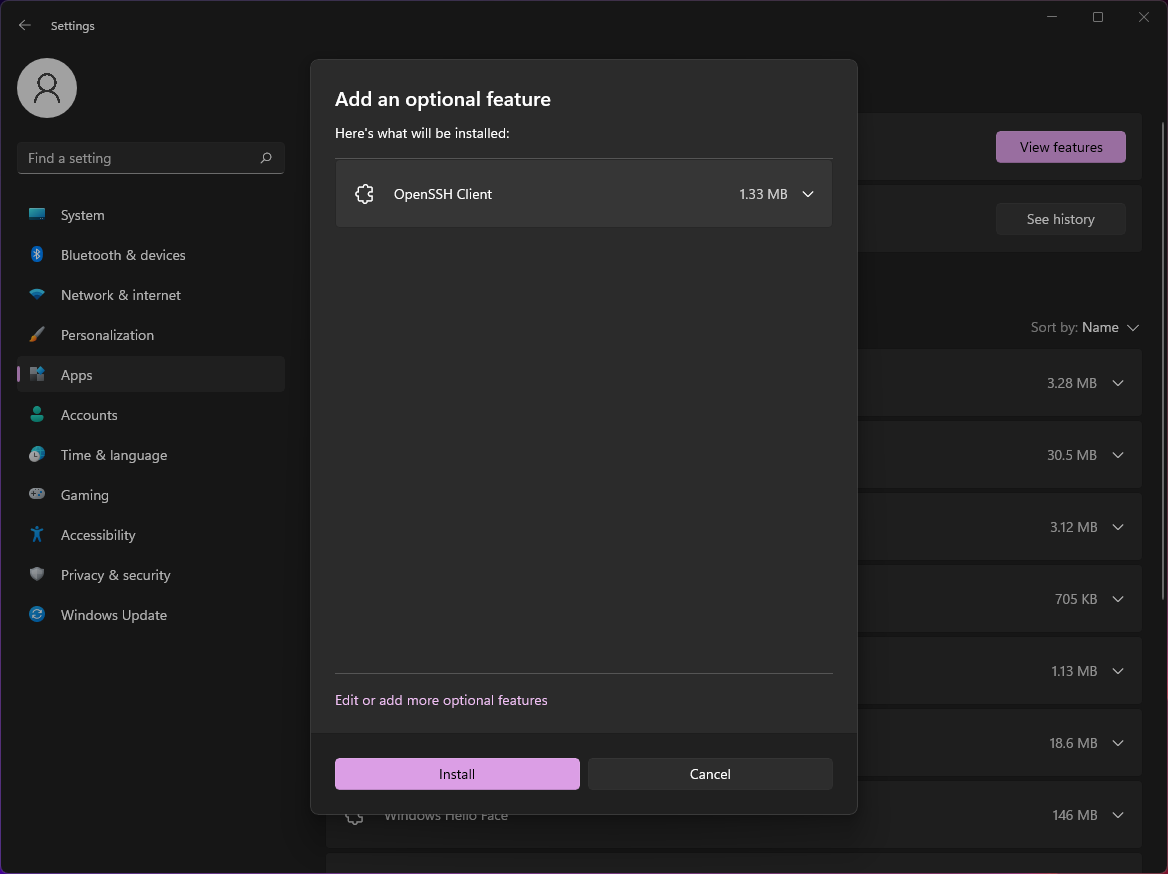Open the Sort by Name dropdown
This screenshot has height=874, width=1168.
coord(1085,327)
